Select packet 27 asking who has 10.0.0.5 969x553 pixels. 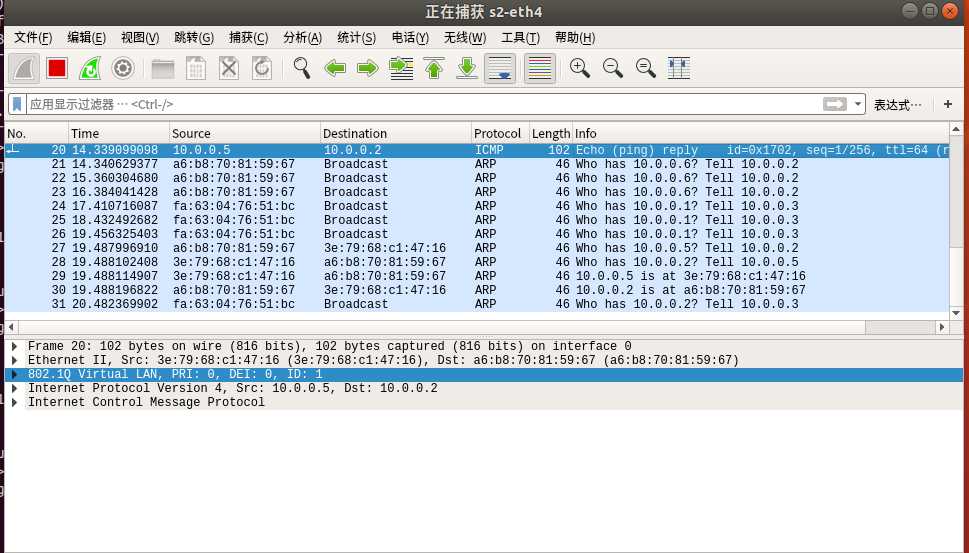[477, 248]
